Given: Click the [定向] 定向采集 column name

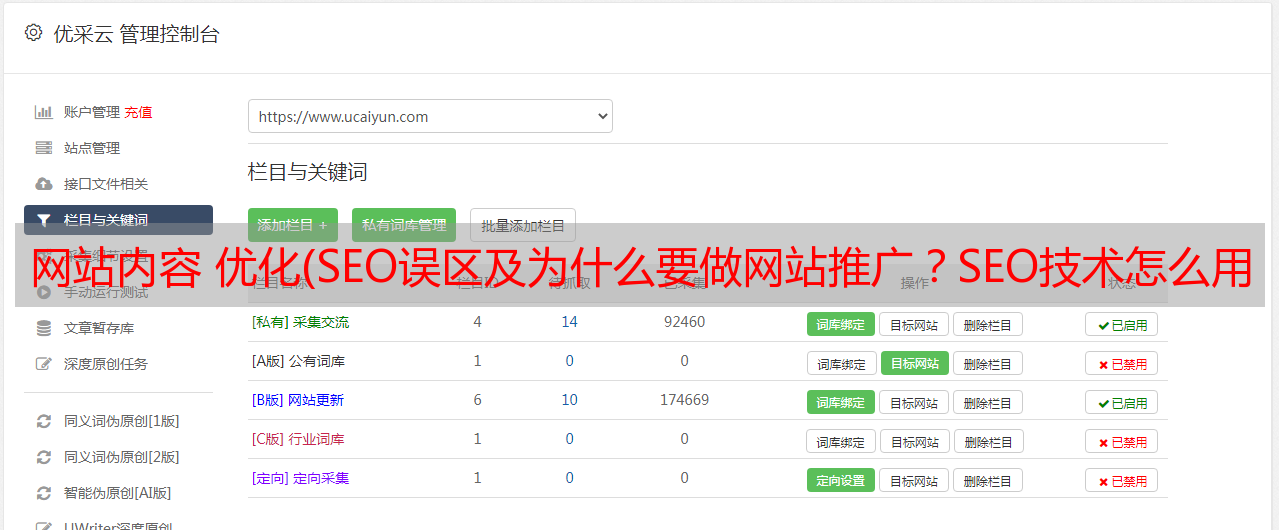Looking at the screenshot, I should click(x=300, y=478).
